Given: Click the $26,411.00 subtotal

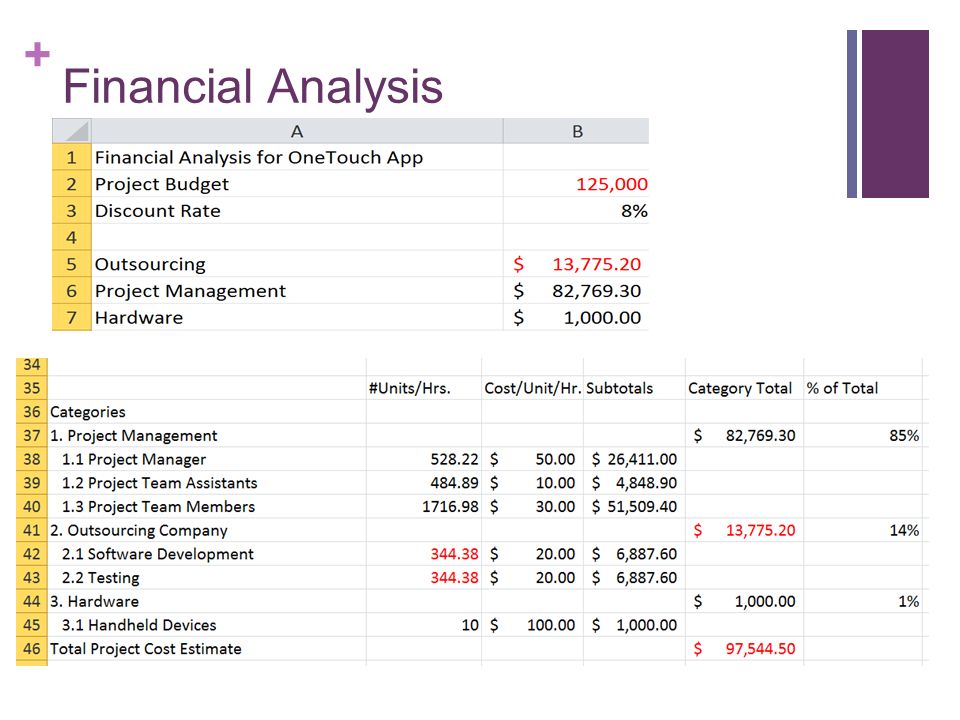Looking at the screenshot, I should click(x=634, y=459).
